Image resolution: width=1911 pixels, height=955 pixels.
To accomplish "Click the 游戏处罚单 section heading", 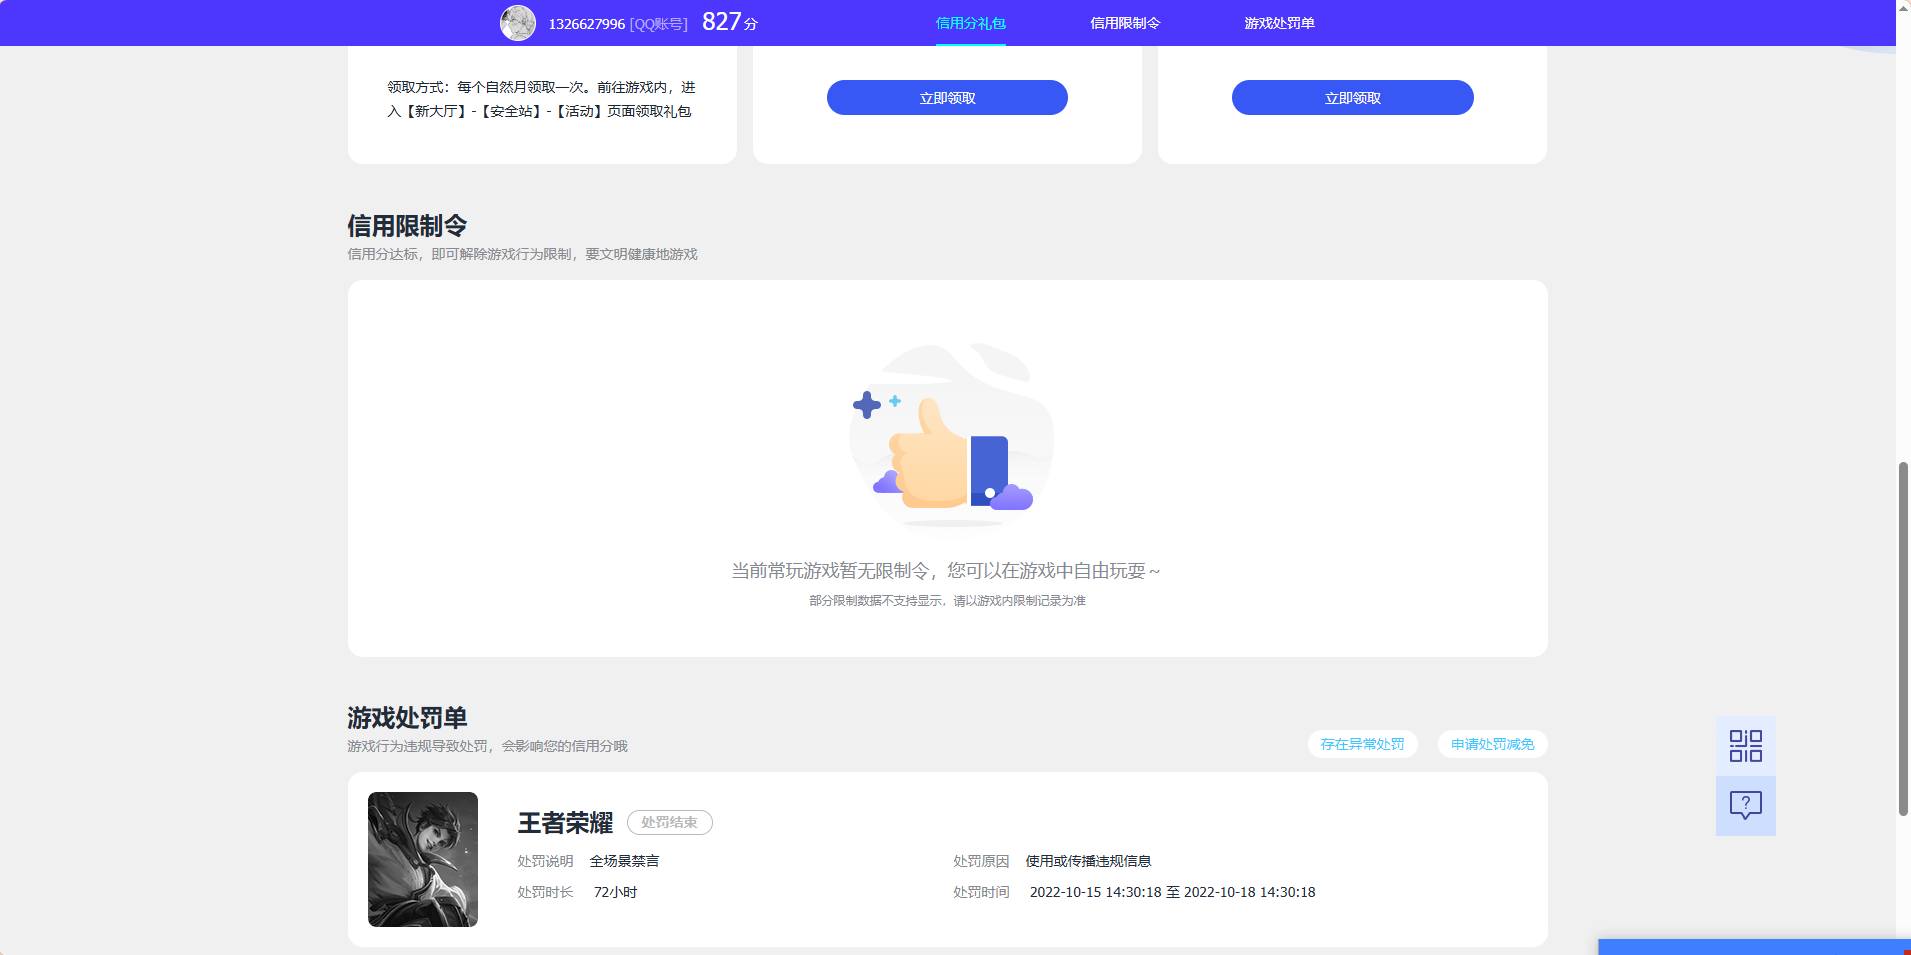I will click(x=407, y=718).
